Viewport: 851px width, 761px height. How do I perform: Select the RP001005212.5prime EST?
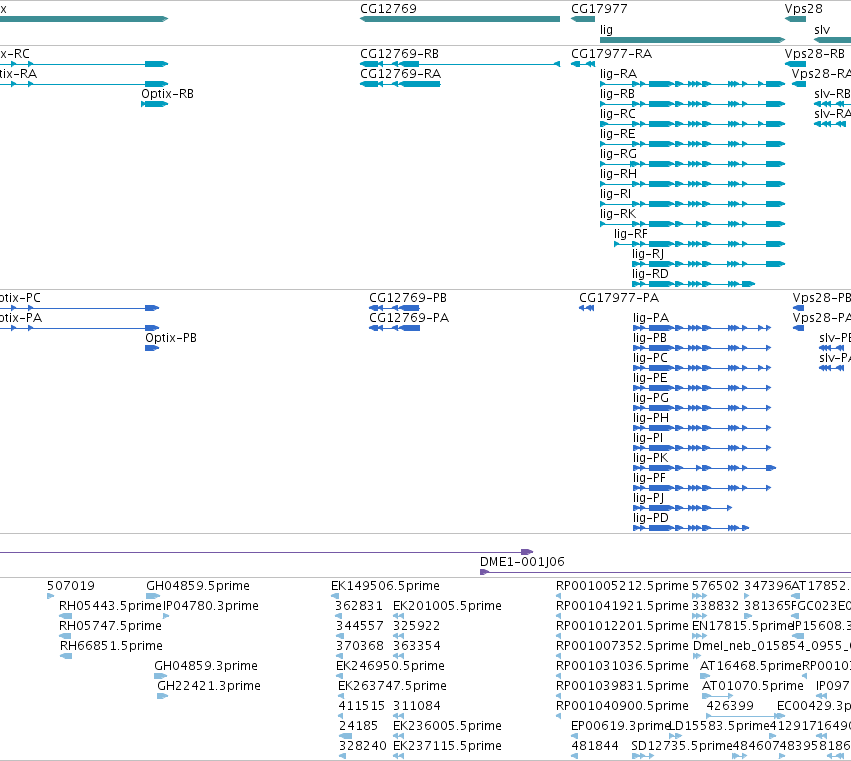tap(622, 586)
